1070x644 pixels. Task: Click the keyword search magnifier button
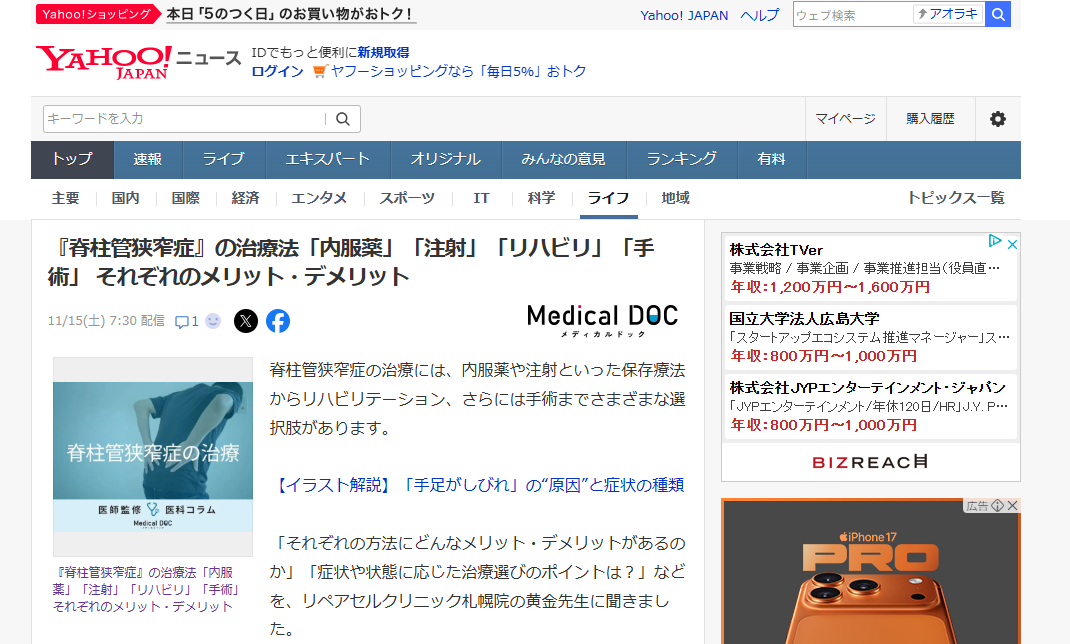[343, 119]
